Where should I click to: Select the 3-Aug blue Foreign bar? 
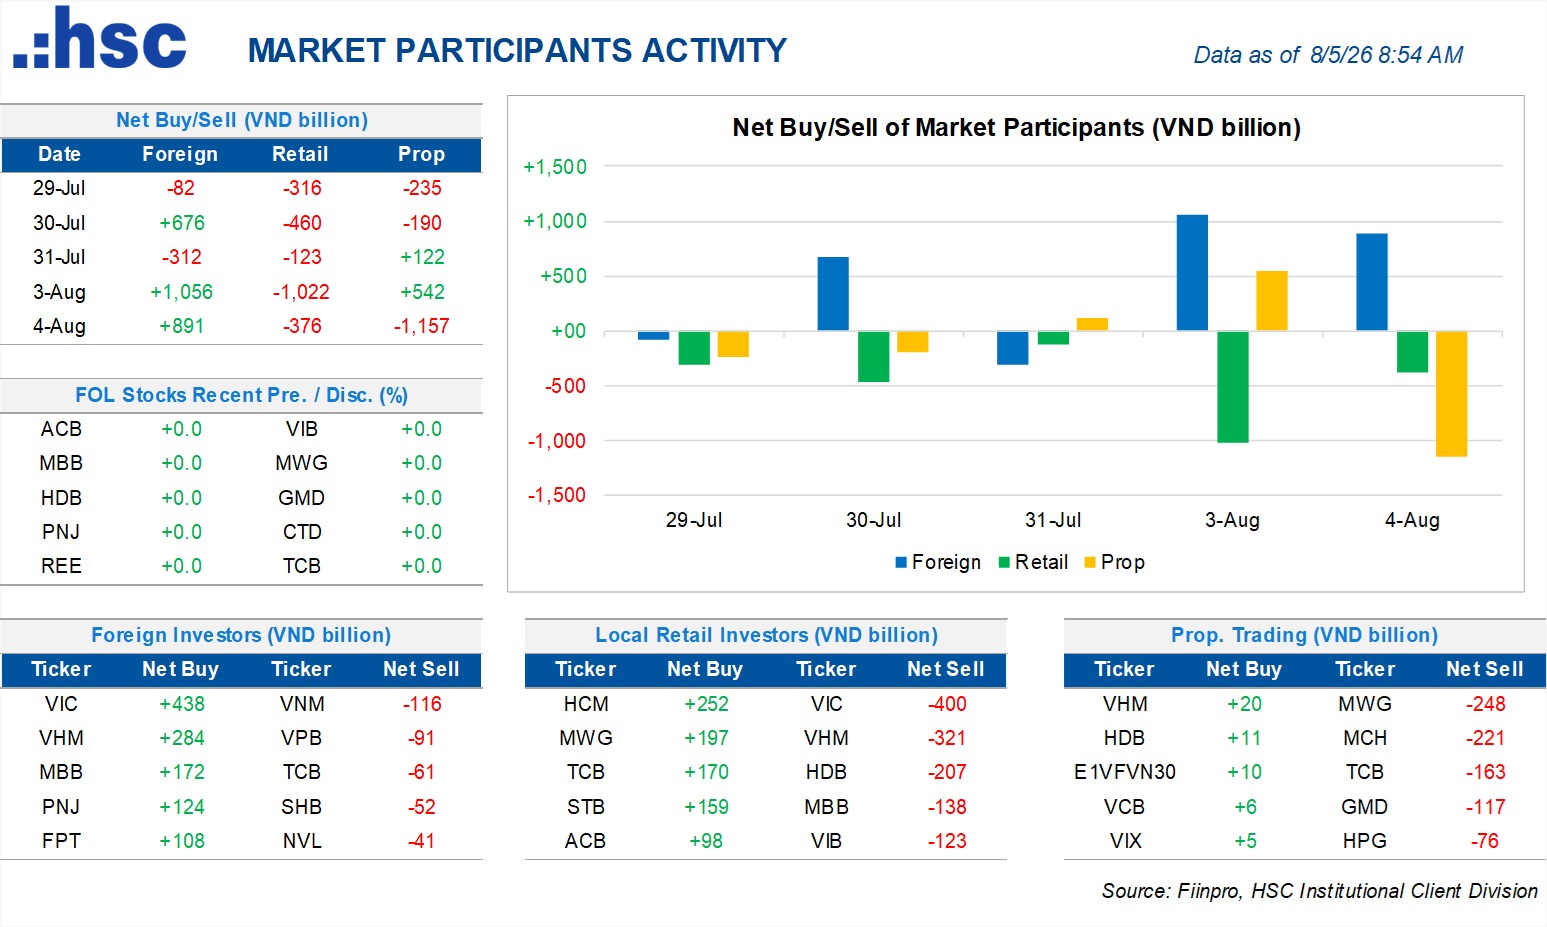coord(1192,273)
